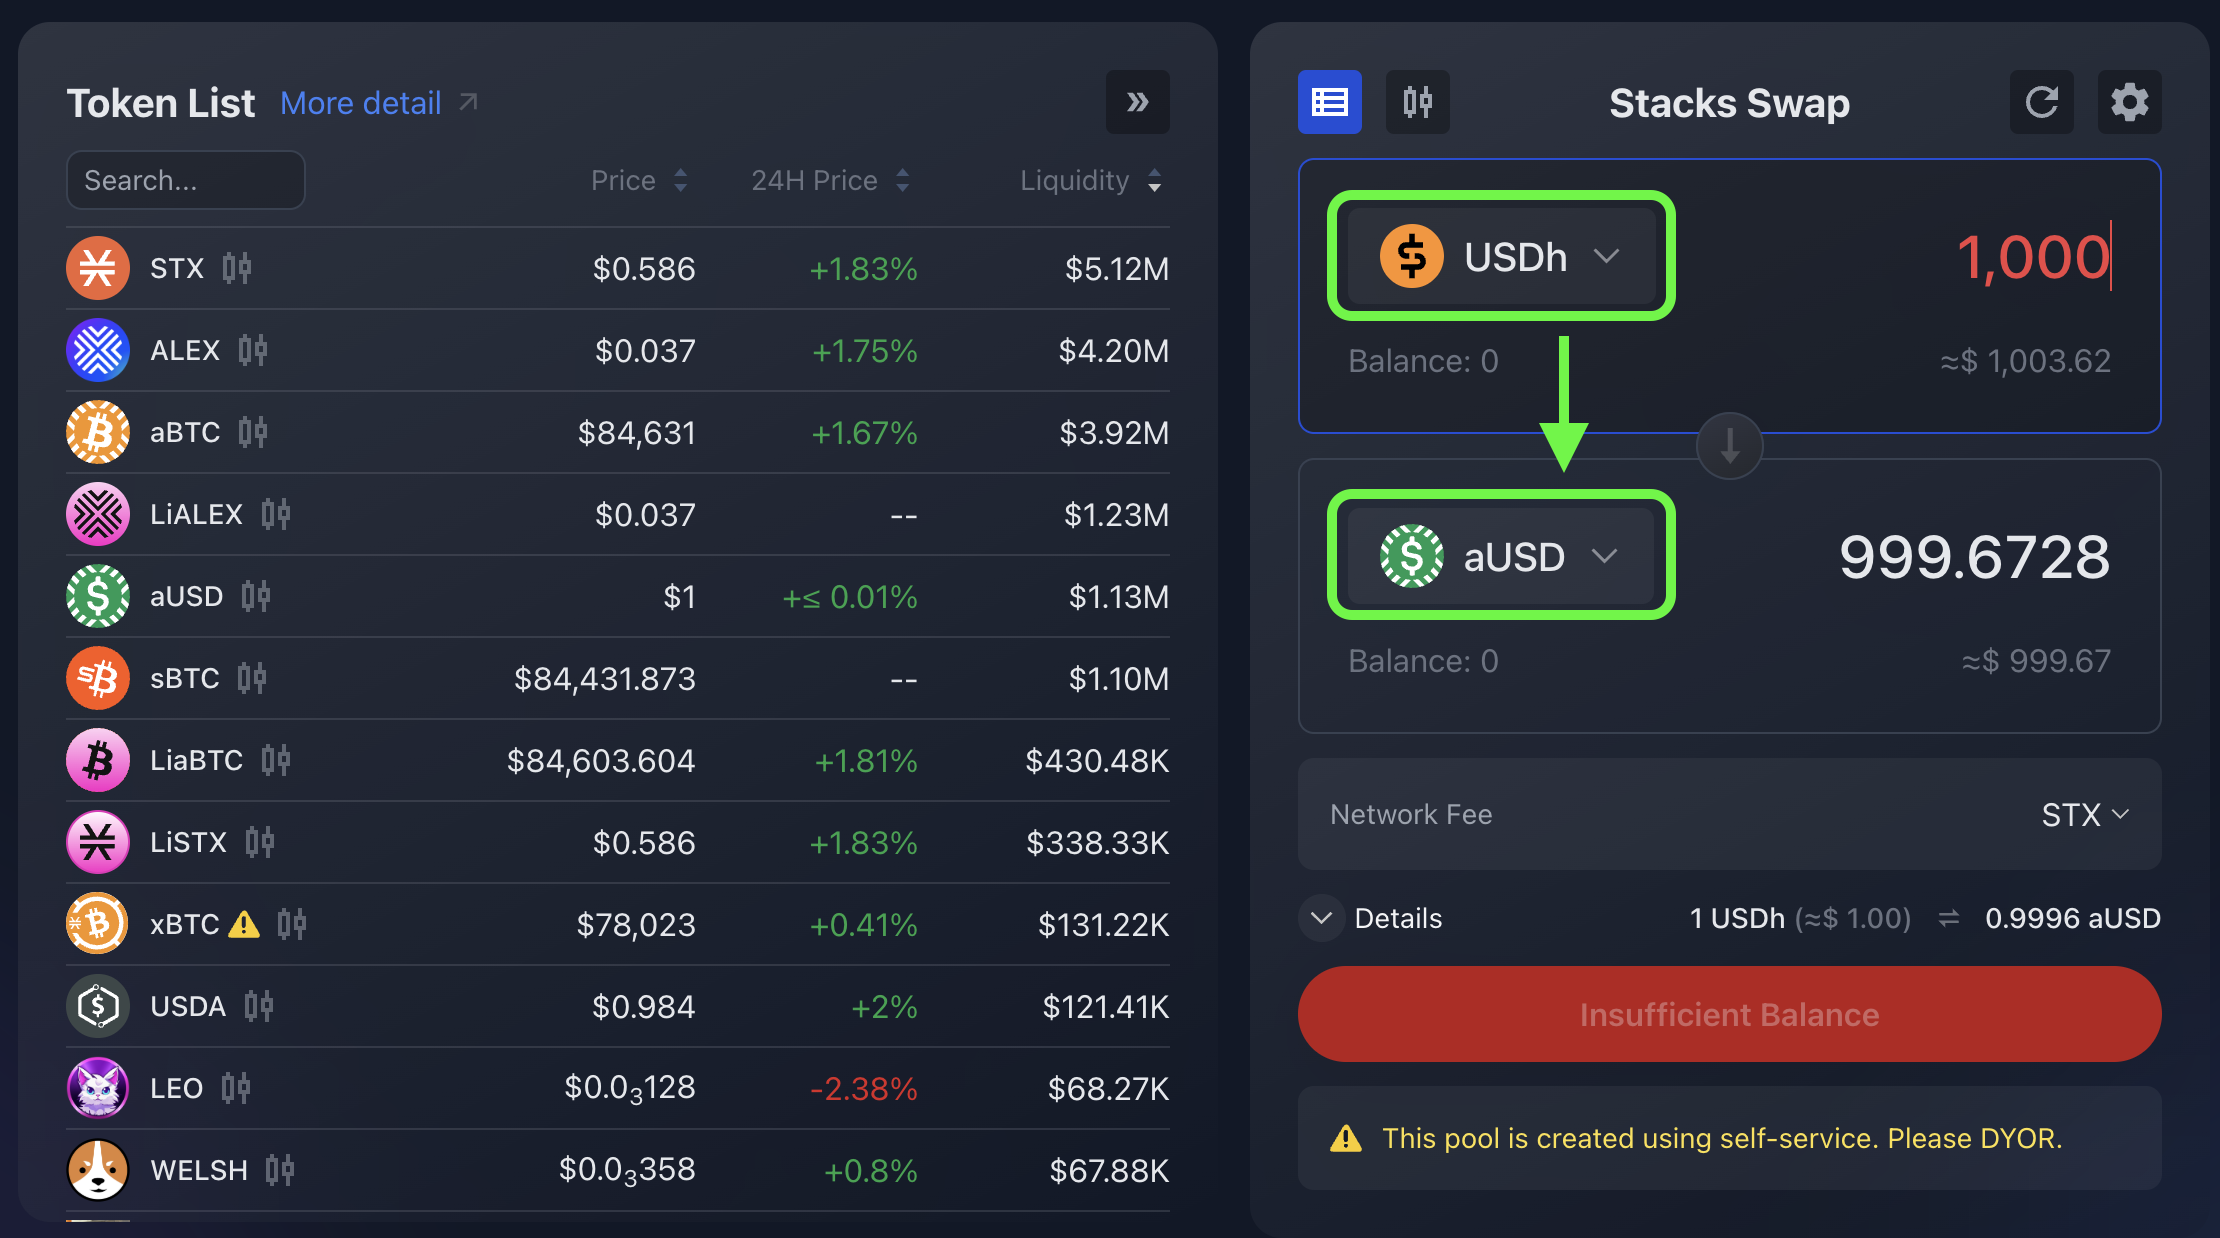Open the chart icon beside aBTC

(253, 432)
